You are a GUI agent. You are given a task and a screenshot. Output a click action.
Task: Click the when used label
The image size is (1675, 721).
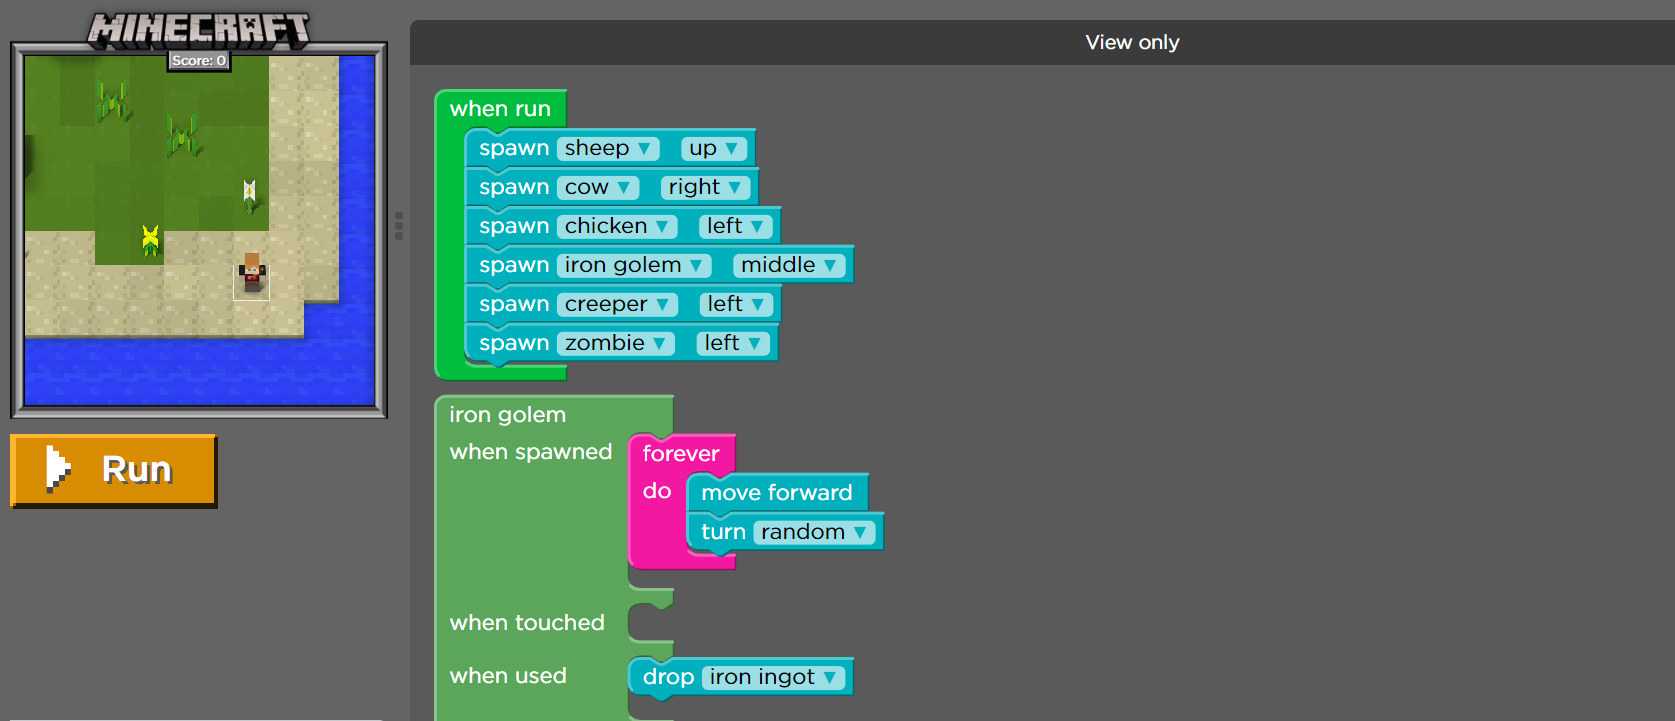[508, 676]
